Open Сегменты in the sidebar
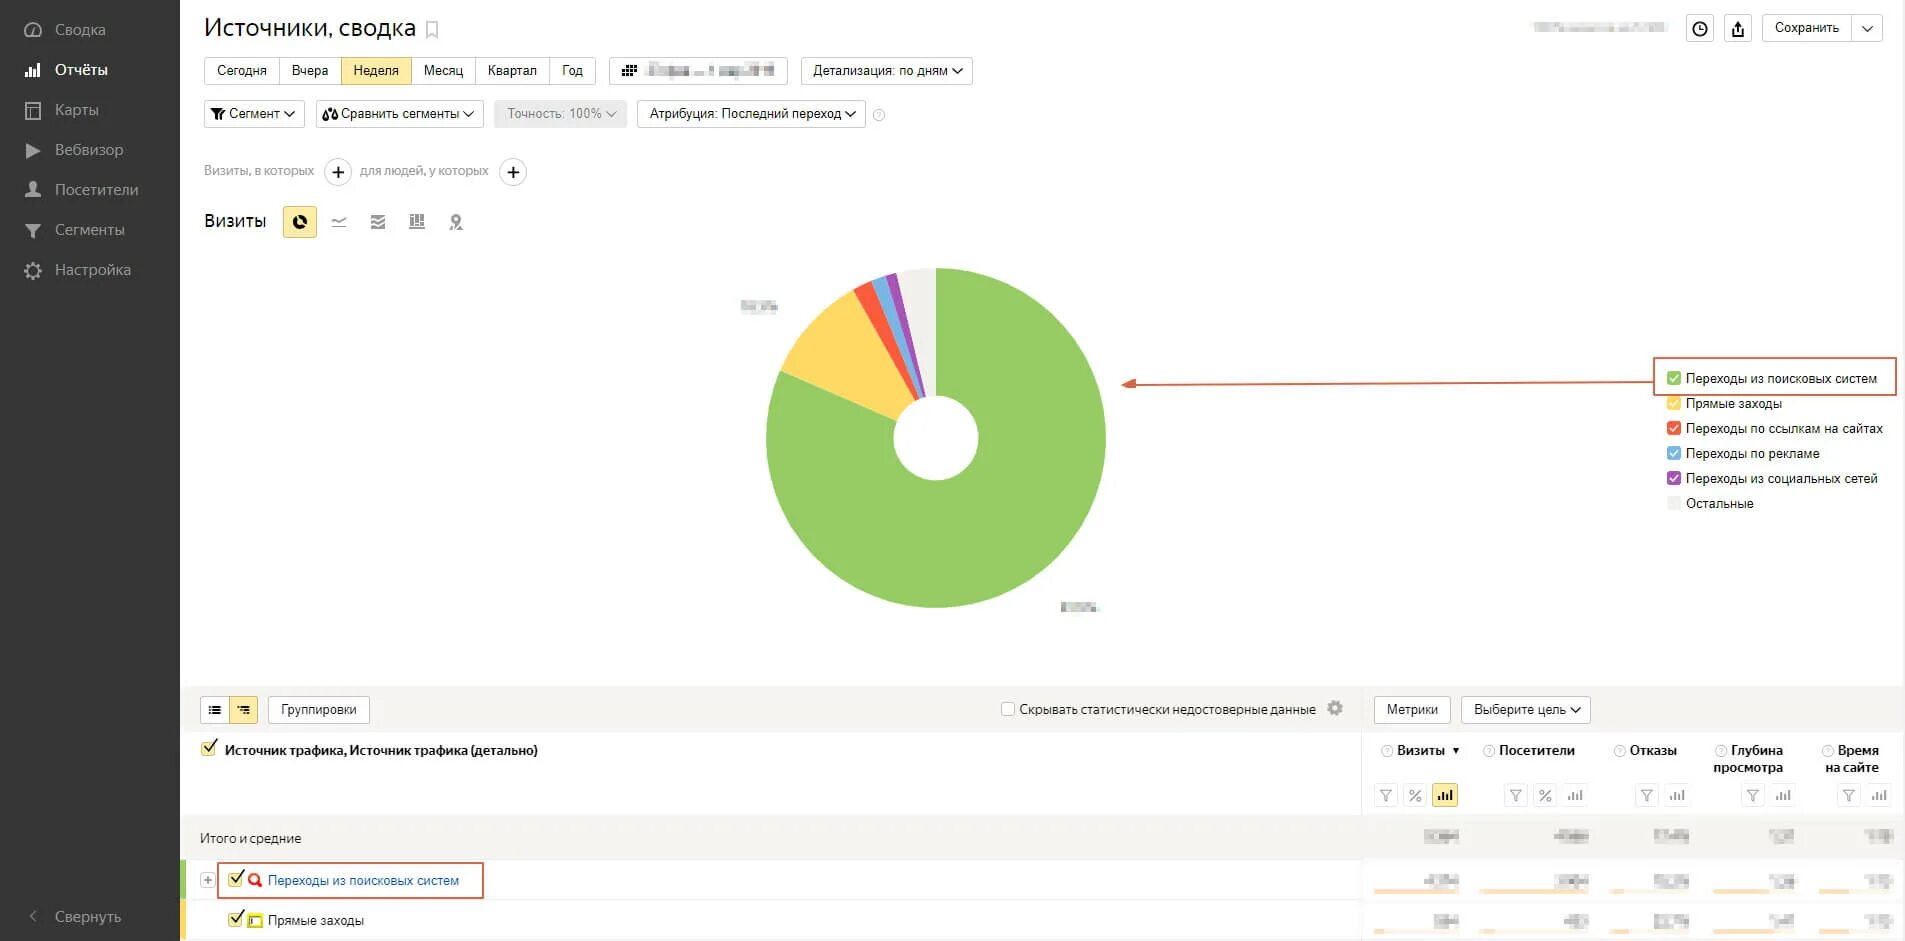 point(74,230)
